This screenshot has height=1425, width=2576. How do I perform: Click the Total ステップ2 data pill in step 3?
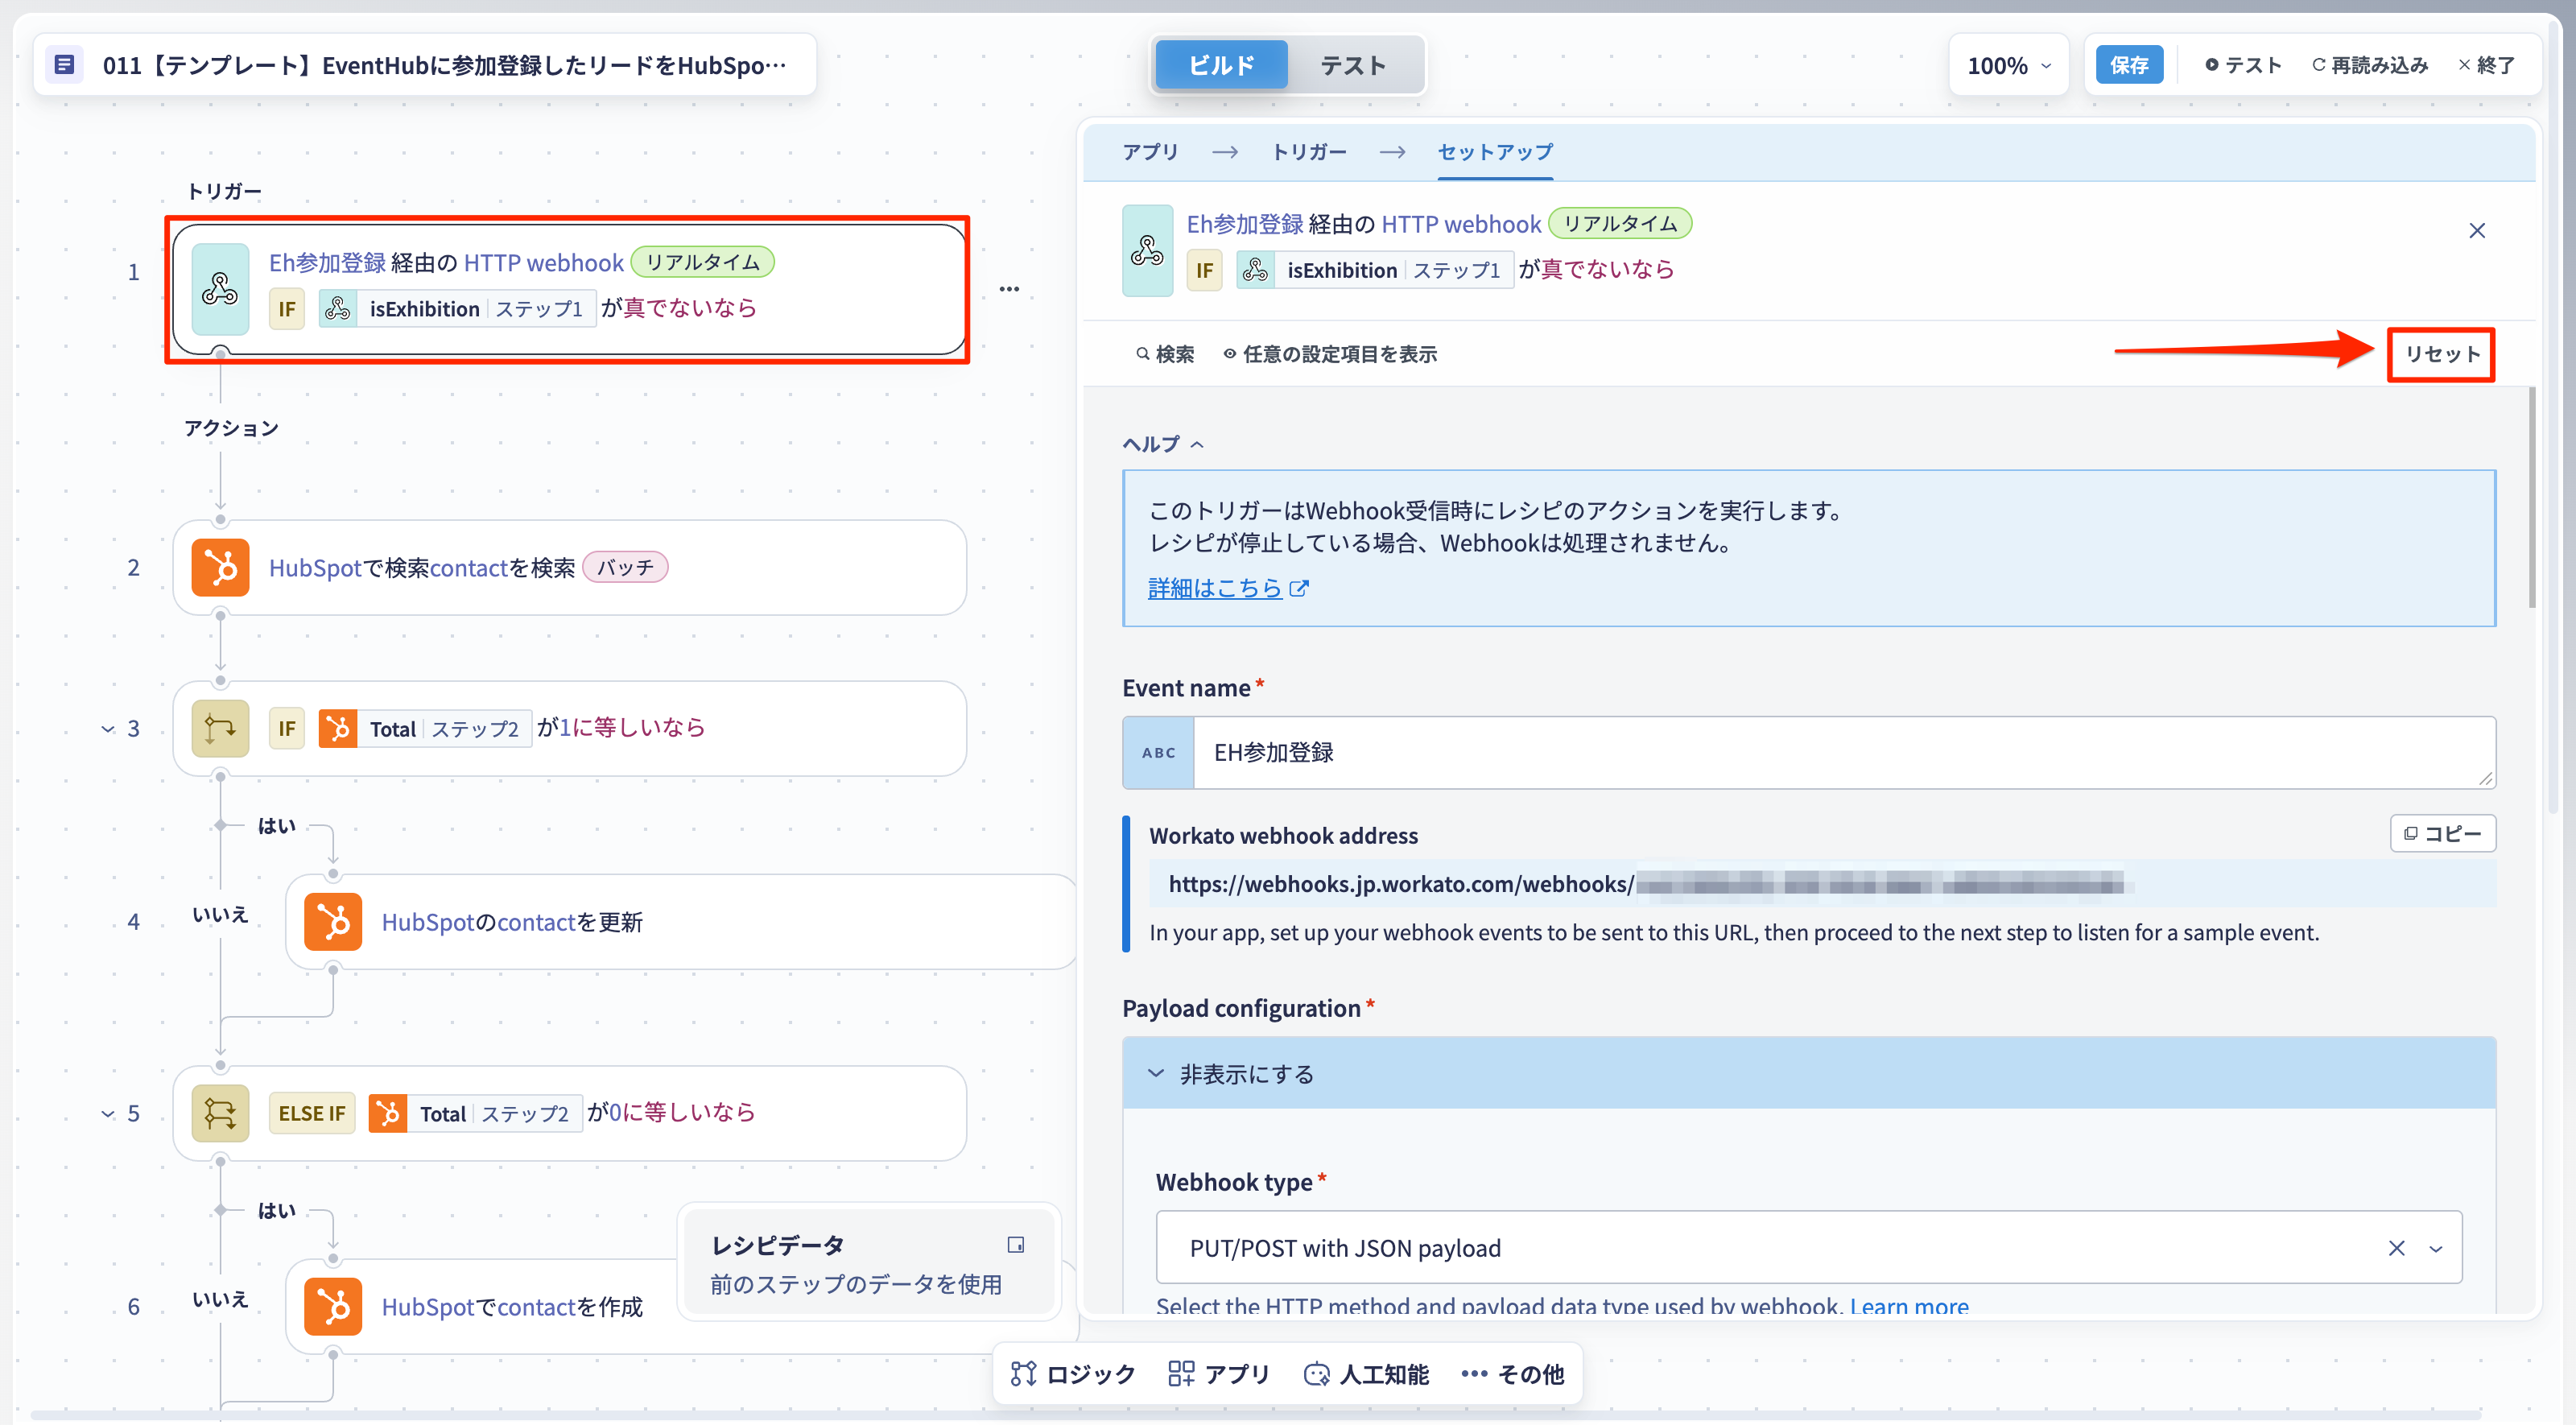tap(425, 728)
